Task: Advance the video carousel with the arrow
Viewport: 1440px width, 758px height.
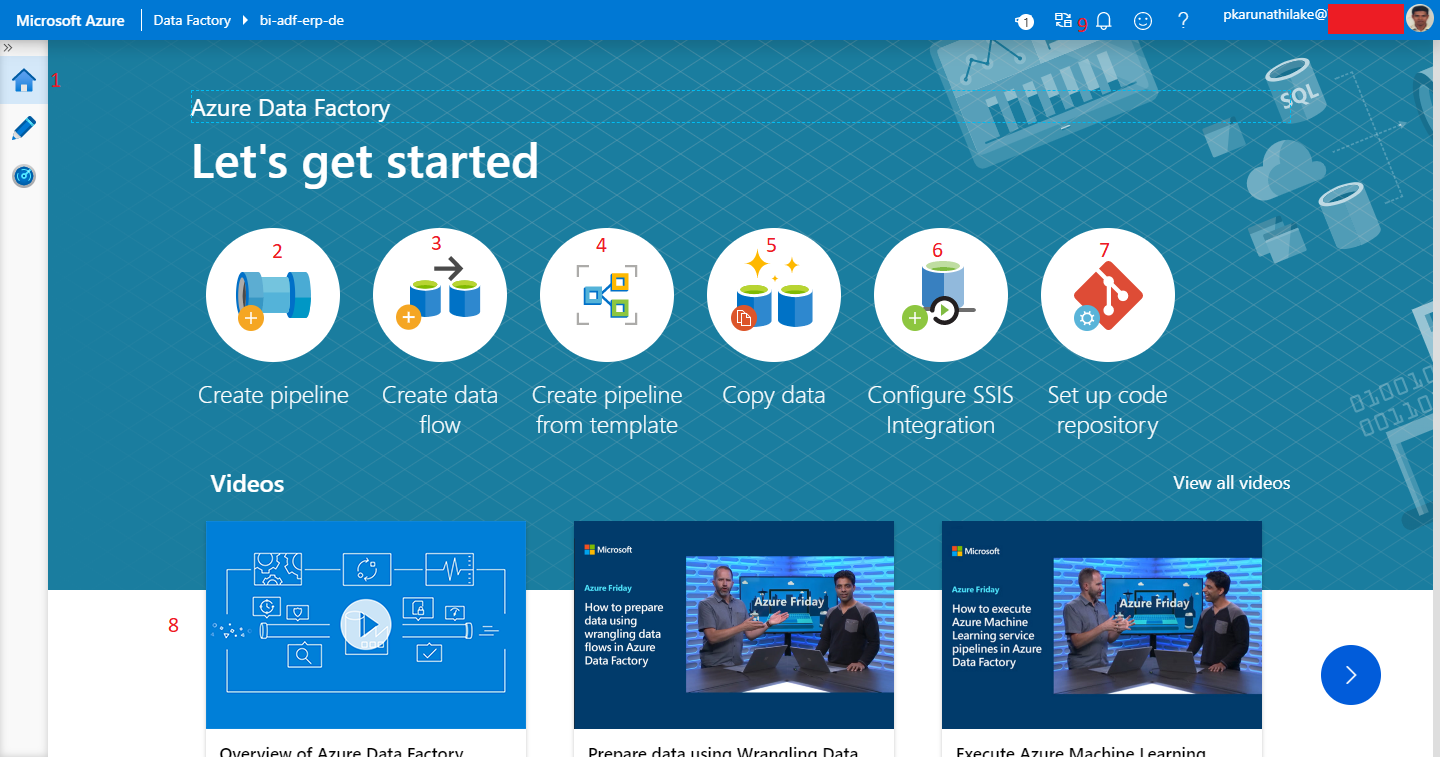Action: tap(1350, 675)
